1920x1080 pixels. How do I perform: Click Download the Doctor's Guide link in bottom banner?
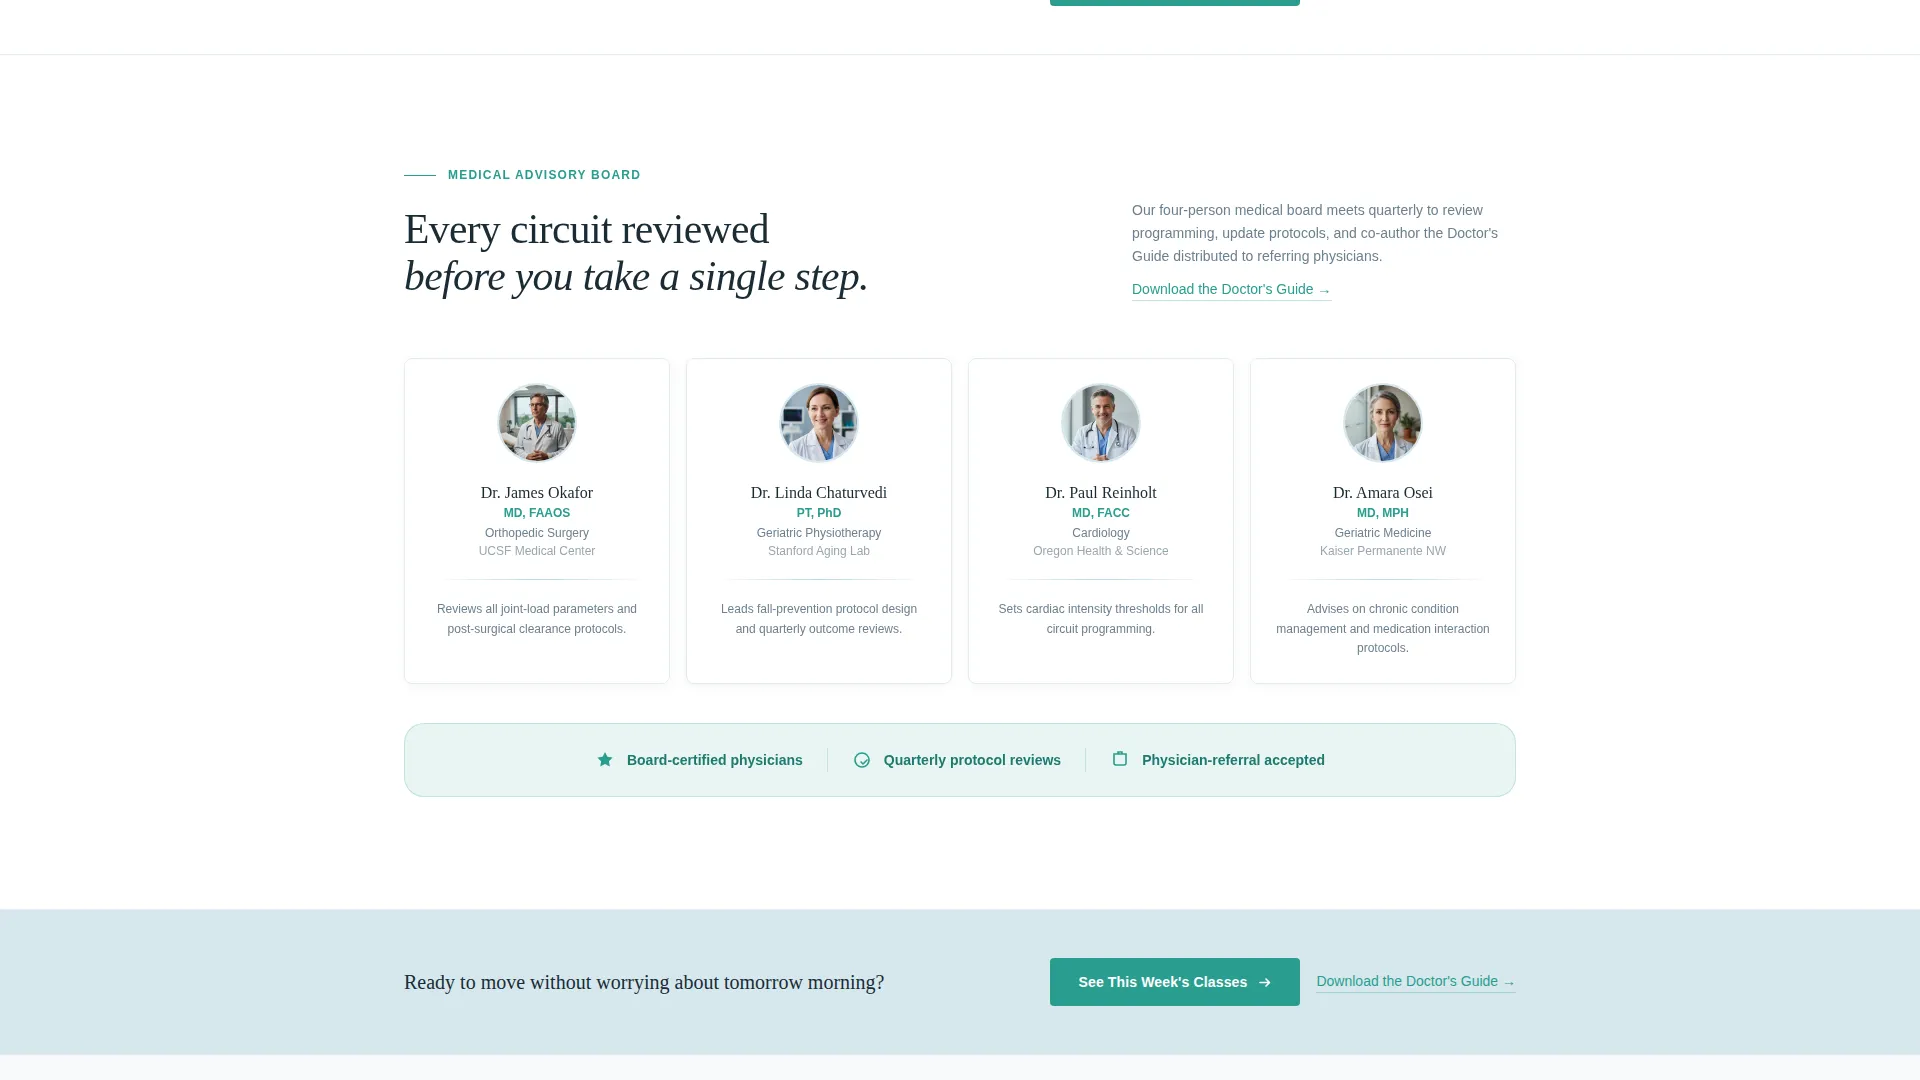tap(1416, 982)
